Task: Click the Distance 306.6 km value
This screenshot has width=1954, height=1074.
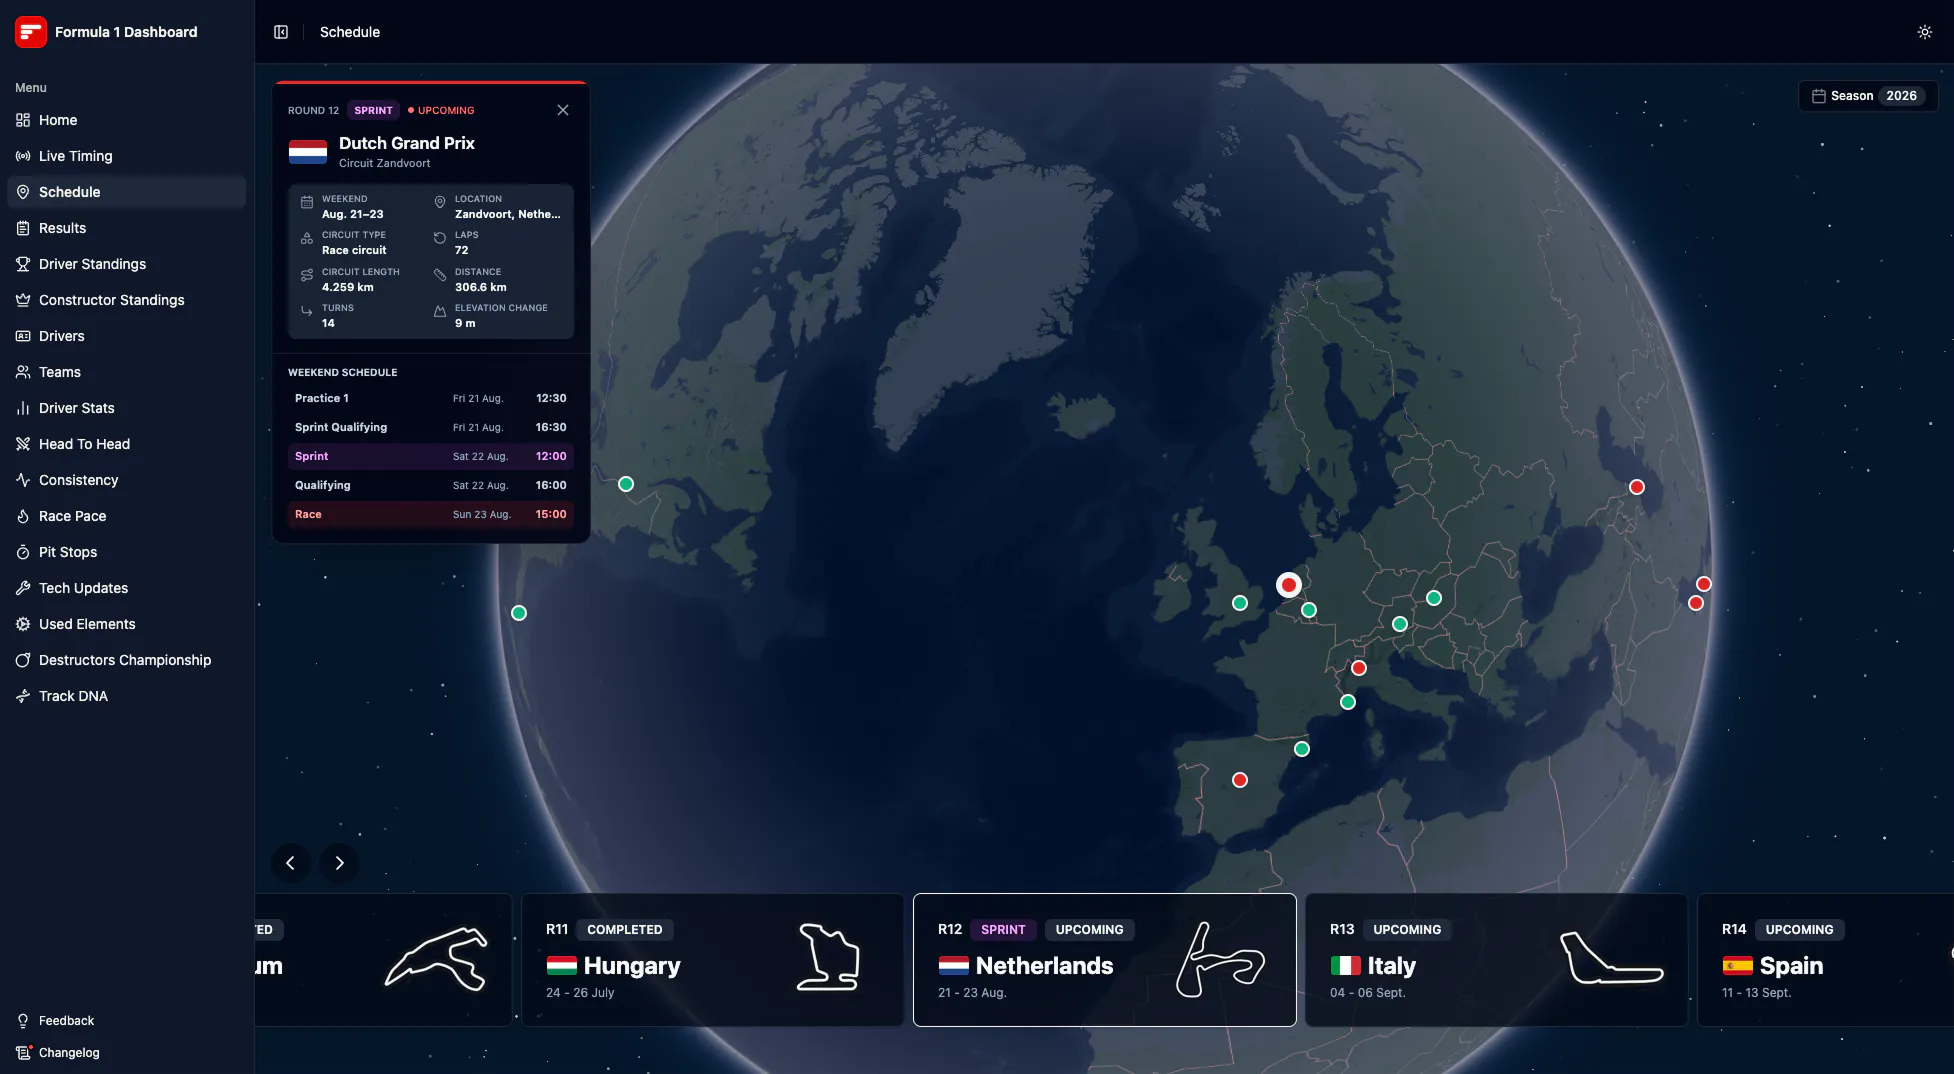Action: click(481, 287)
